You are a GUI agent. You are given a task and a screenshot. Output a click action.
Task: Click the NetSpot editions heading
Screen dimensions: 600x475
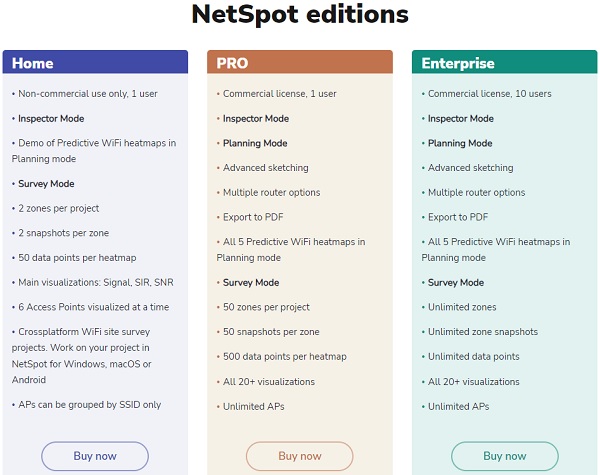pos(300,15)
